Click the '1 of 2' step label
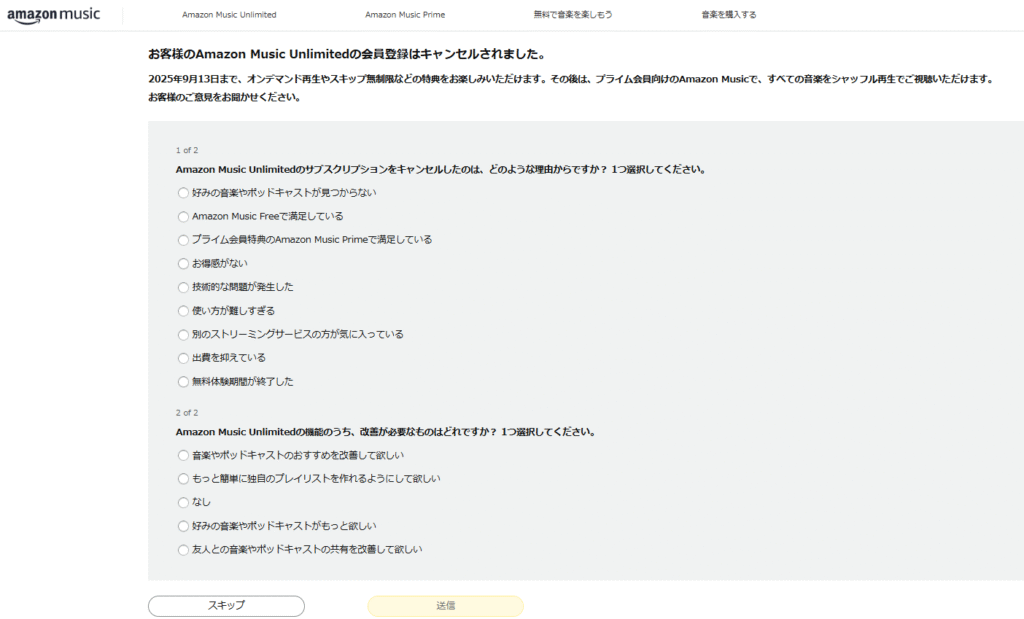1024x619 pixels. point(187,150)
